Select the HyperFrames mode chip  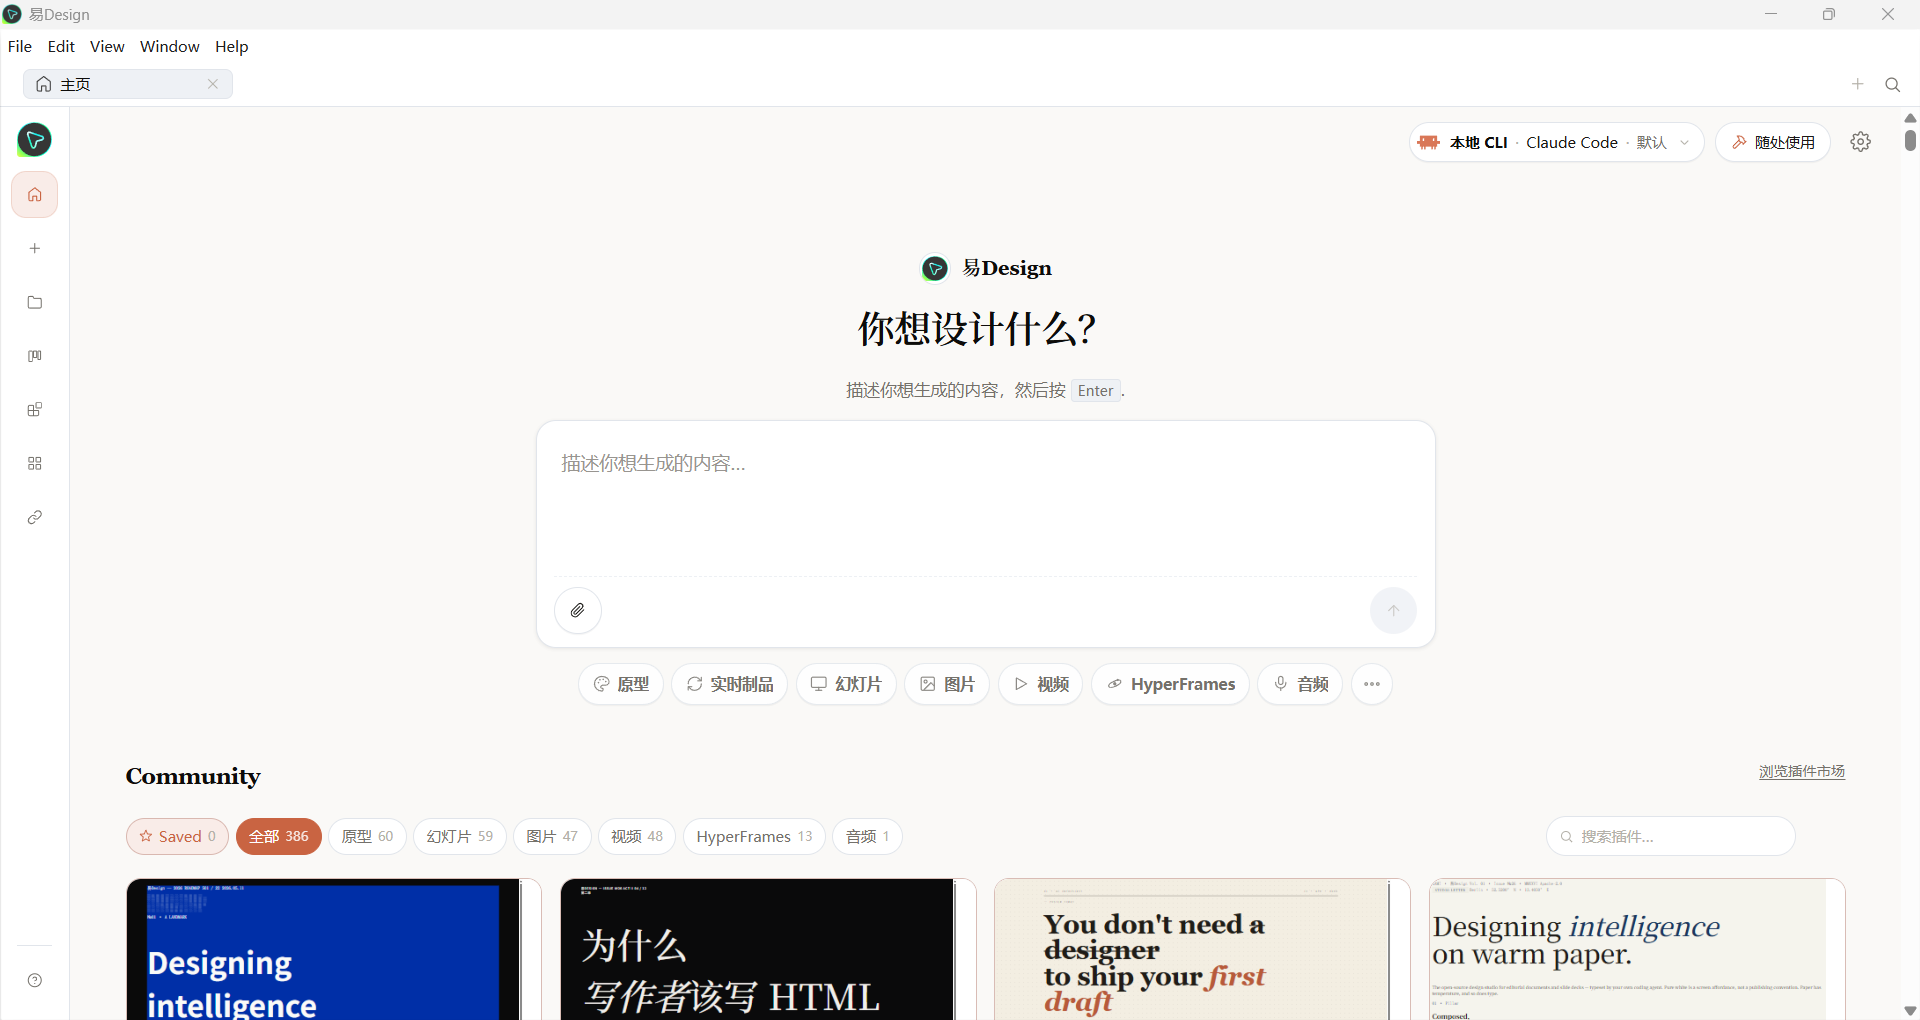(x=1170, y=684)
